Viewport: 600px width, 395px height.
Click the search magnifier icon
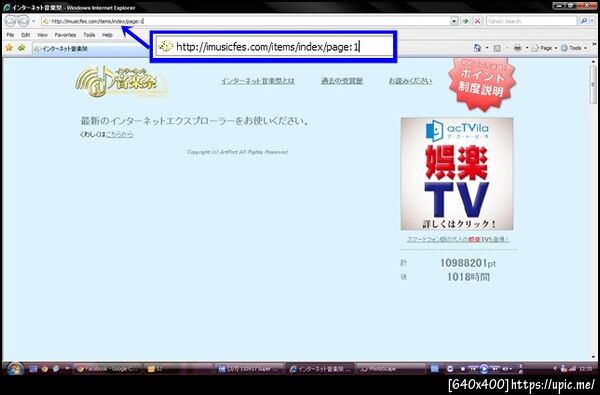584,21
